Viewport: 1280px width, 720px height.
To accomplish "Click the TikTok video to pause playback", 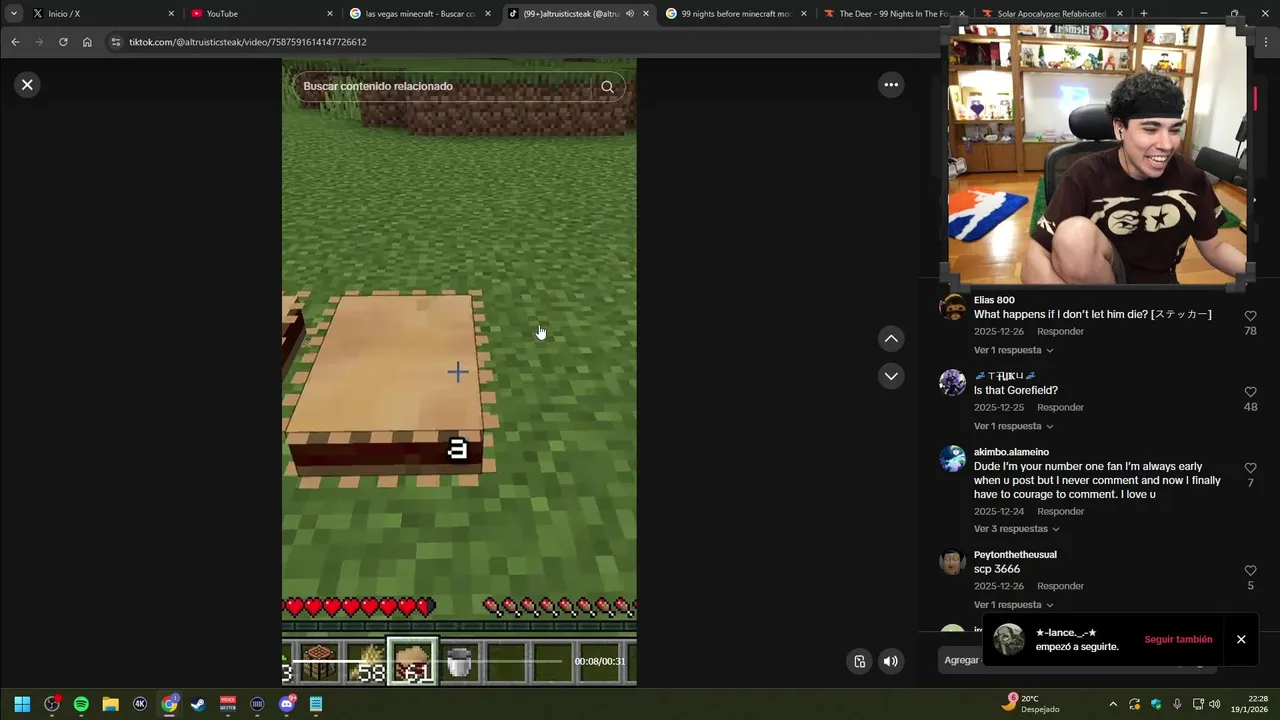I will pyautogui.click(x=459, y=372).
